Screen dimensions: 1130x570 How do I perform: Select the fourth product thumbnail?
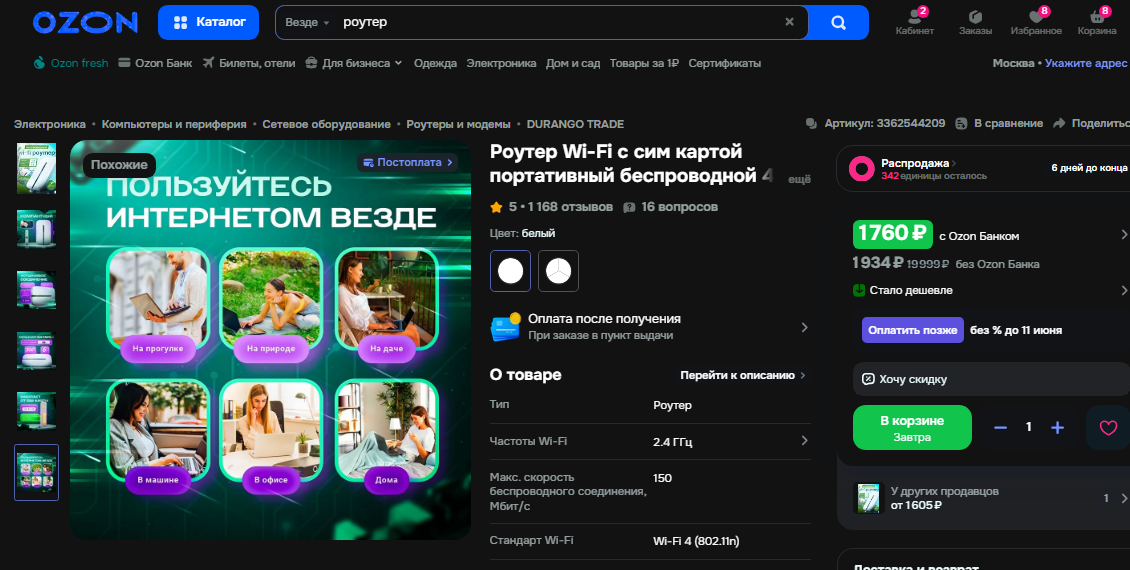36,350
